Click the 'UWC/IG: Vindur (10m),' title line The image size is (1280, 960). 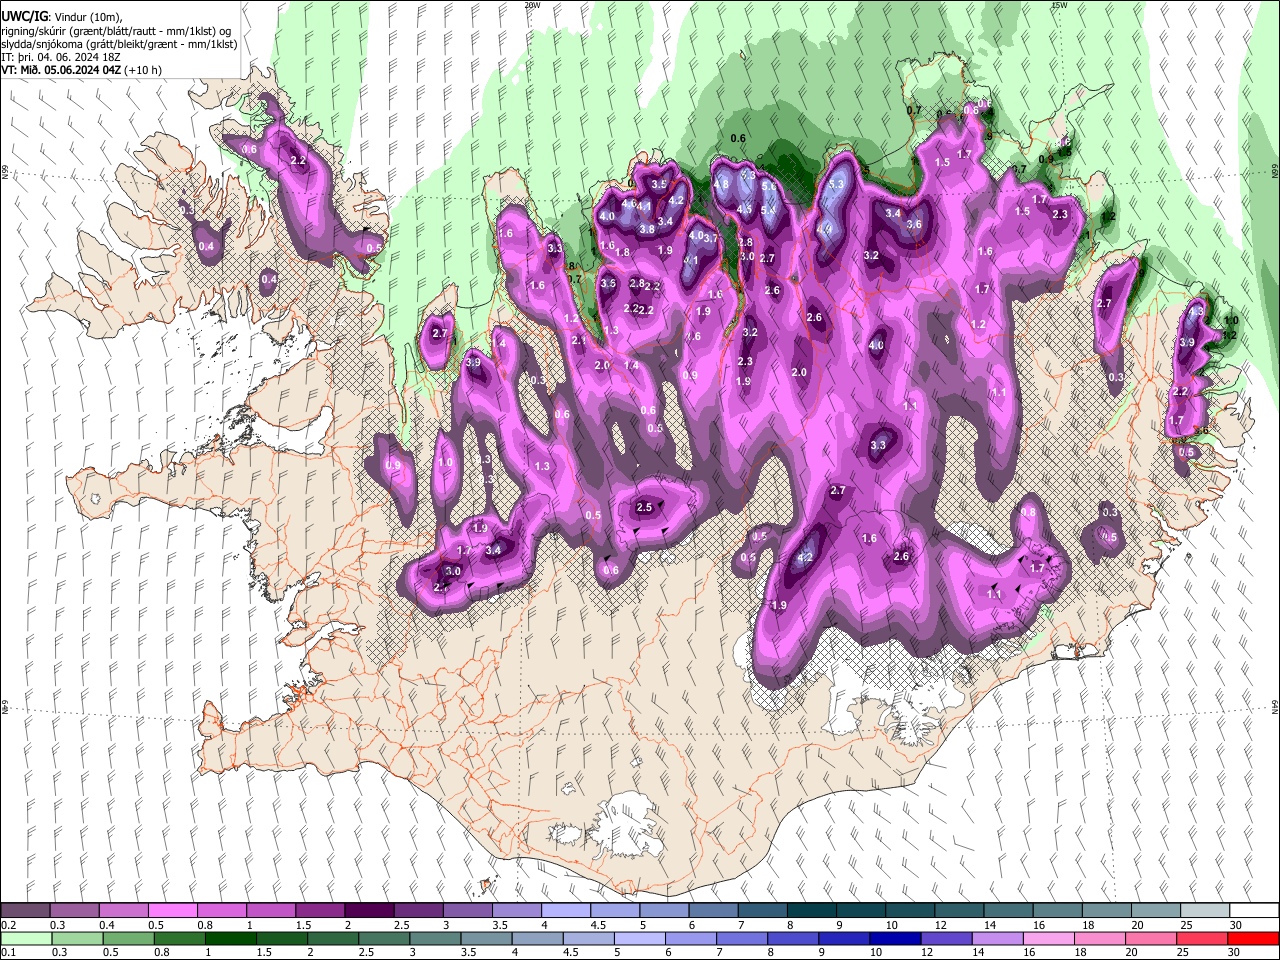(60, 17)
